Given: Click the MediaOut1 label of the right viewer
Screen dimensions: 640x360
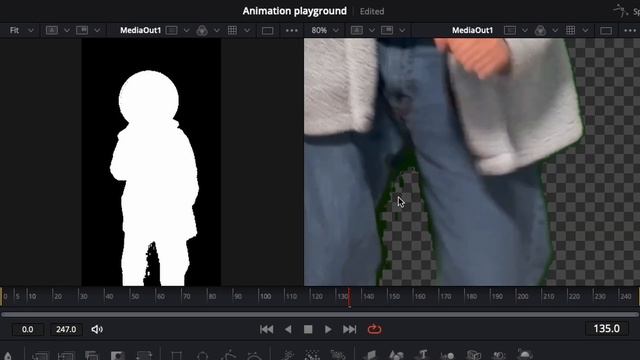Looking at the screenshot, I should pos(472,30).
